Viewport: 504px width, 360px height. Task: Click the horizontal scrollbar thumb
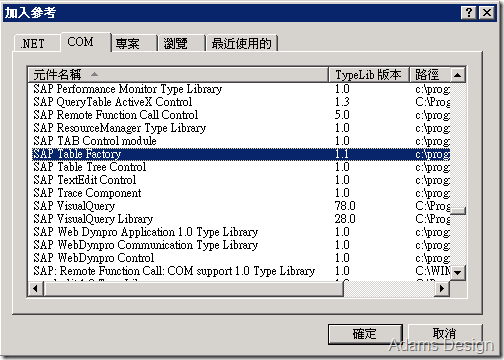tap(193, 288)
